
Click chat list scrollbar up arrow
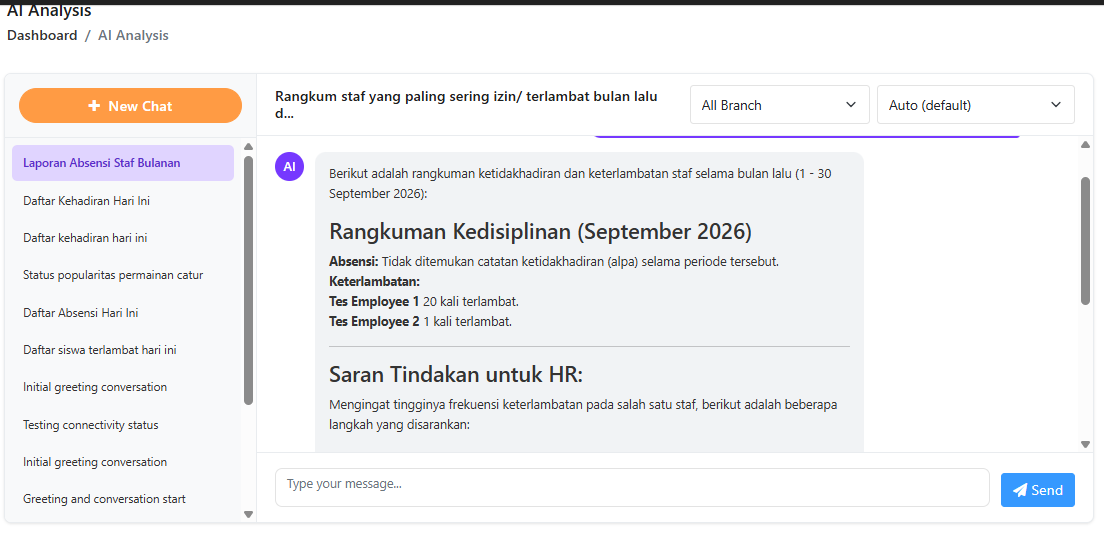click(x=248, y=146)
